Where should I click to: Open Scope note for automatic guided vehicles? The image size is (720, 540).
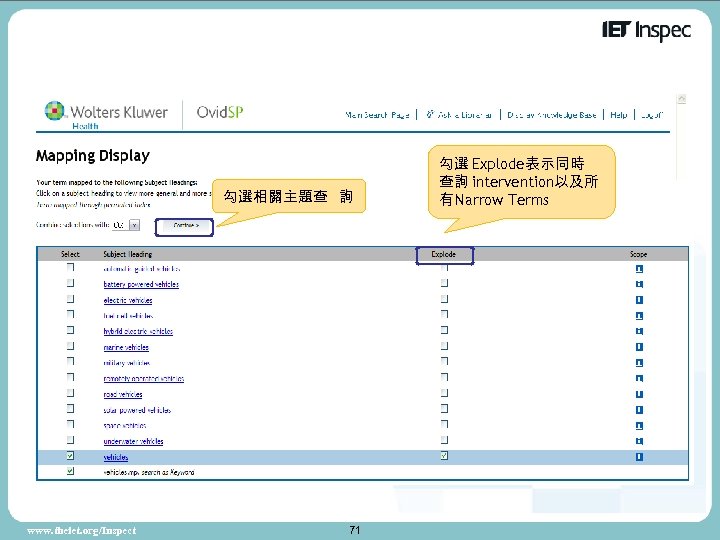click(x=639, y=269)
